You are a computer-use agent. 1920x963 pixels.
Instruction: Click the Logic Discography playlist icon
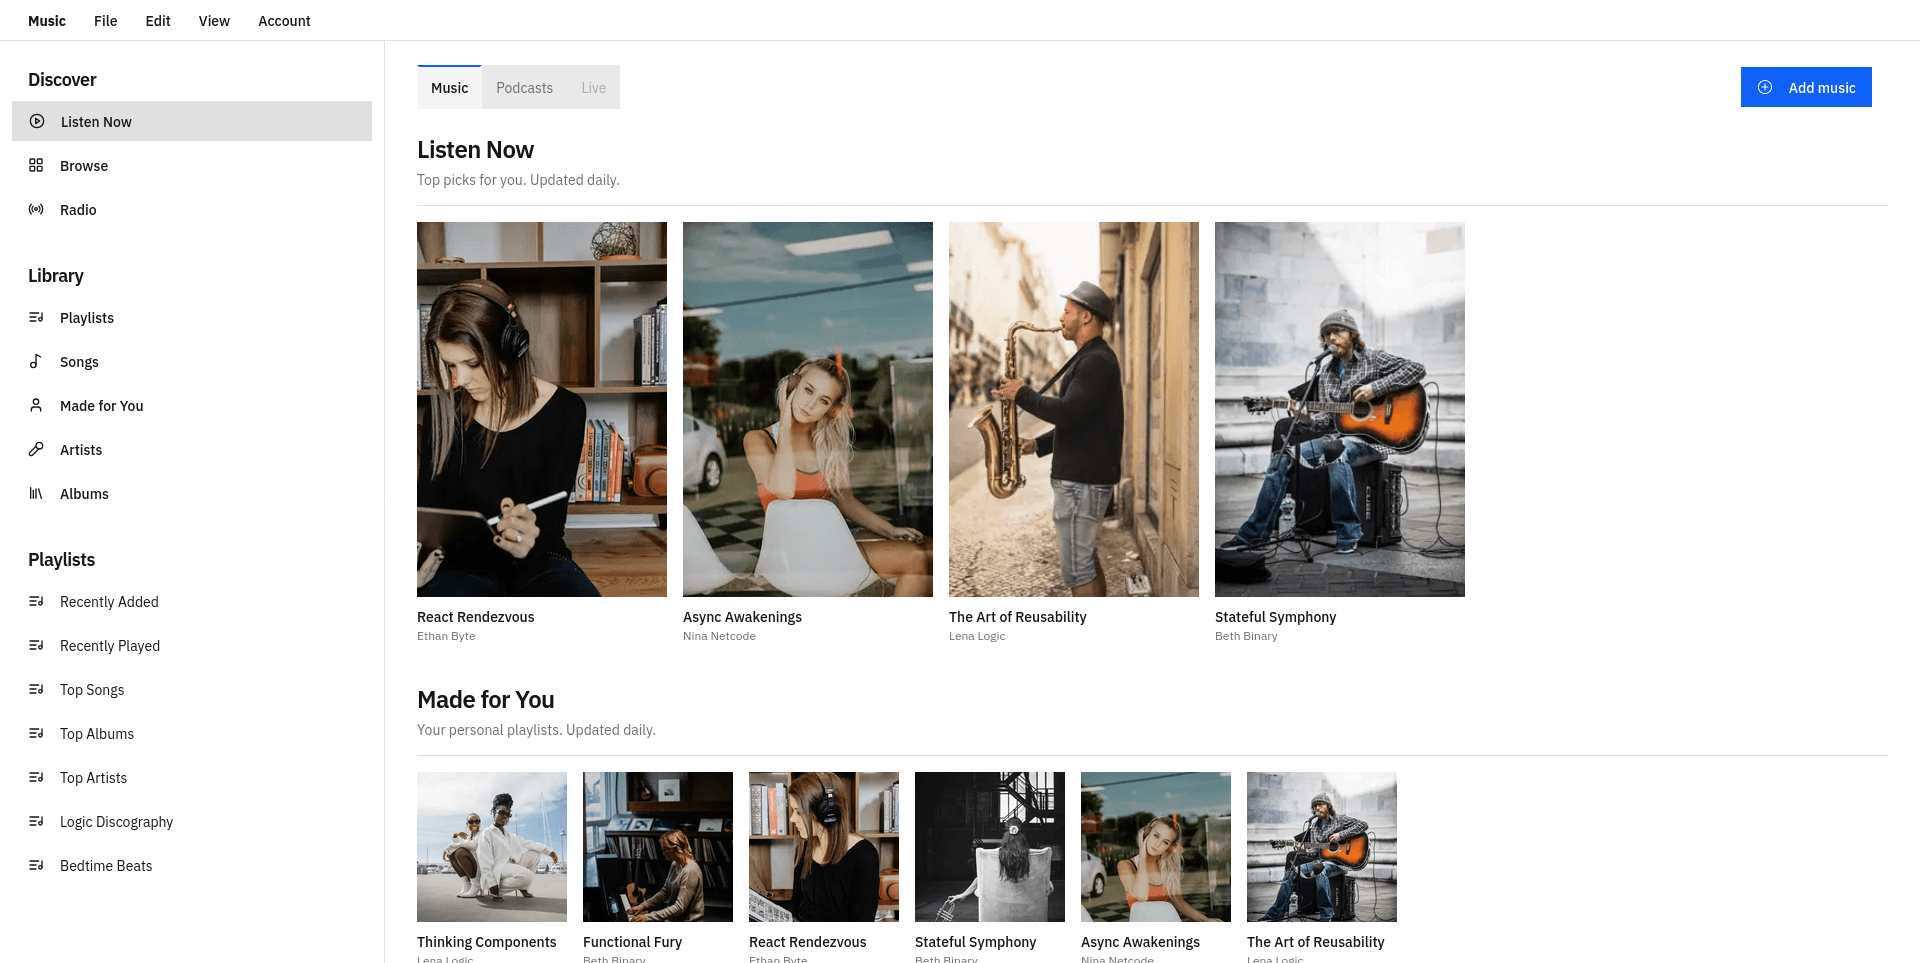click(36, 821)
